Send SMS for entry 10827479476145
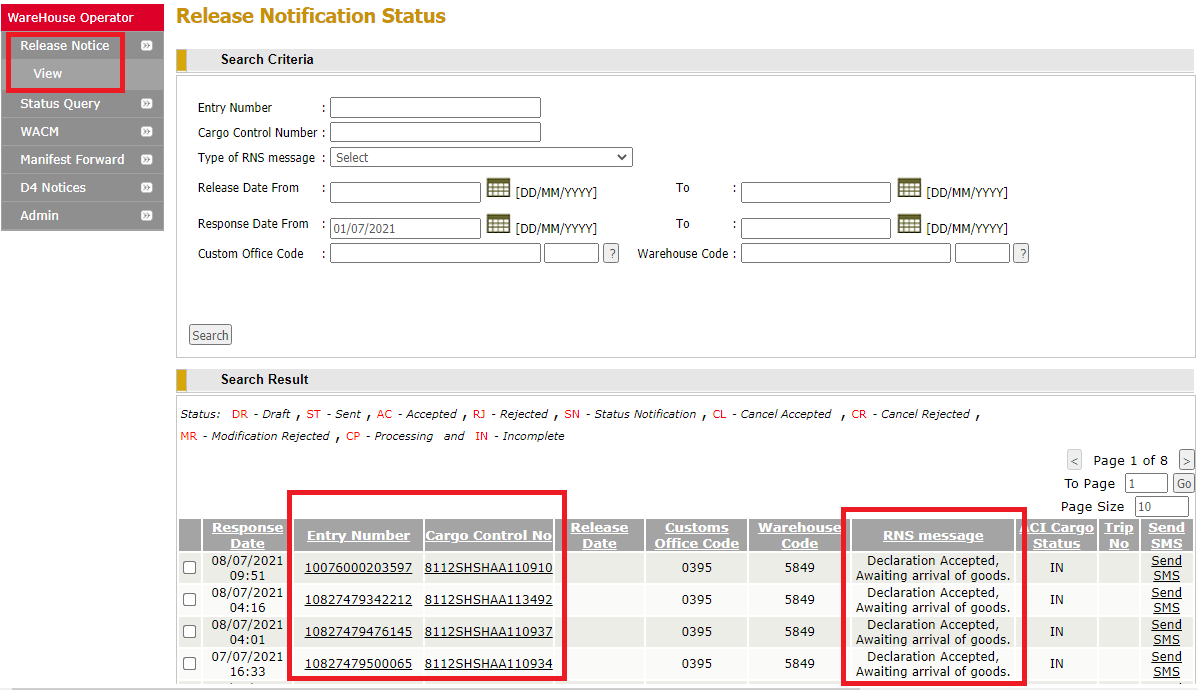This screenshot has width=1198, height=690. (x=1167, y=632)
